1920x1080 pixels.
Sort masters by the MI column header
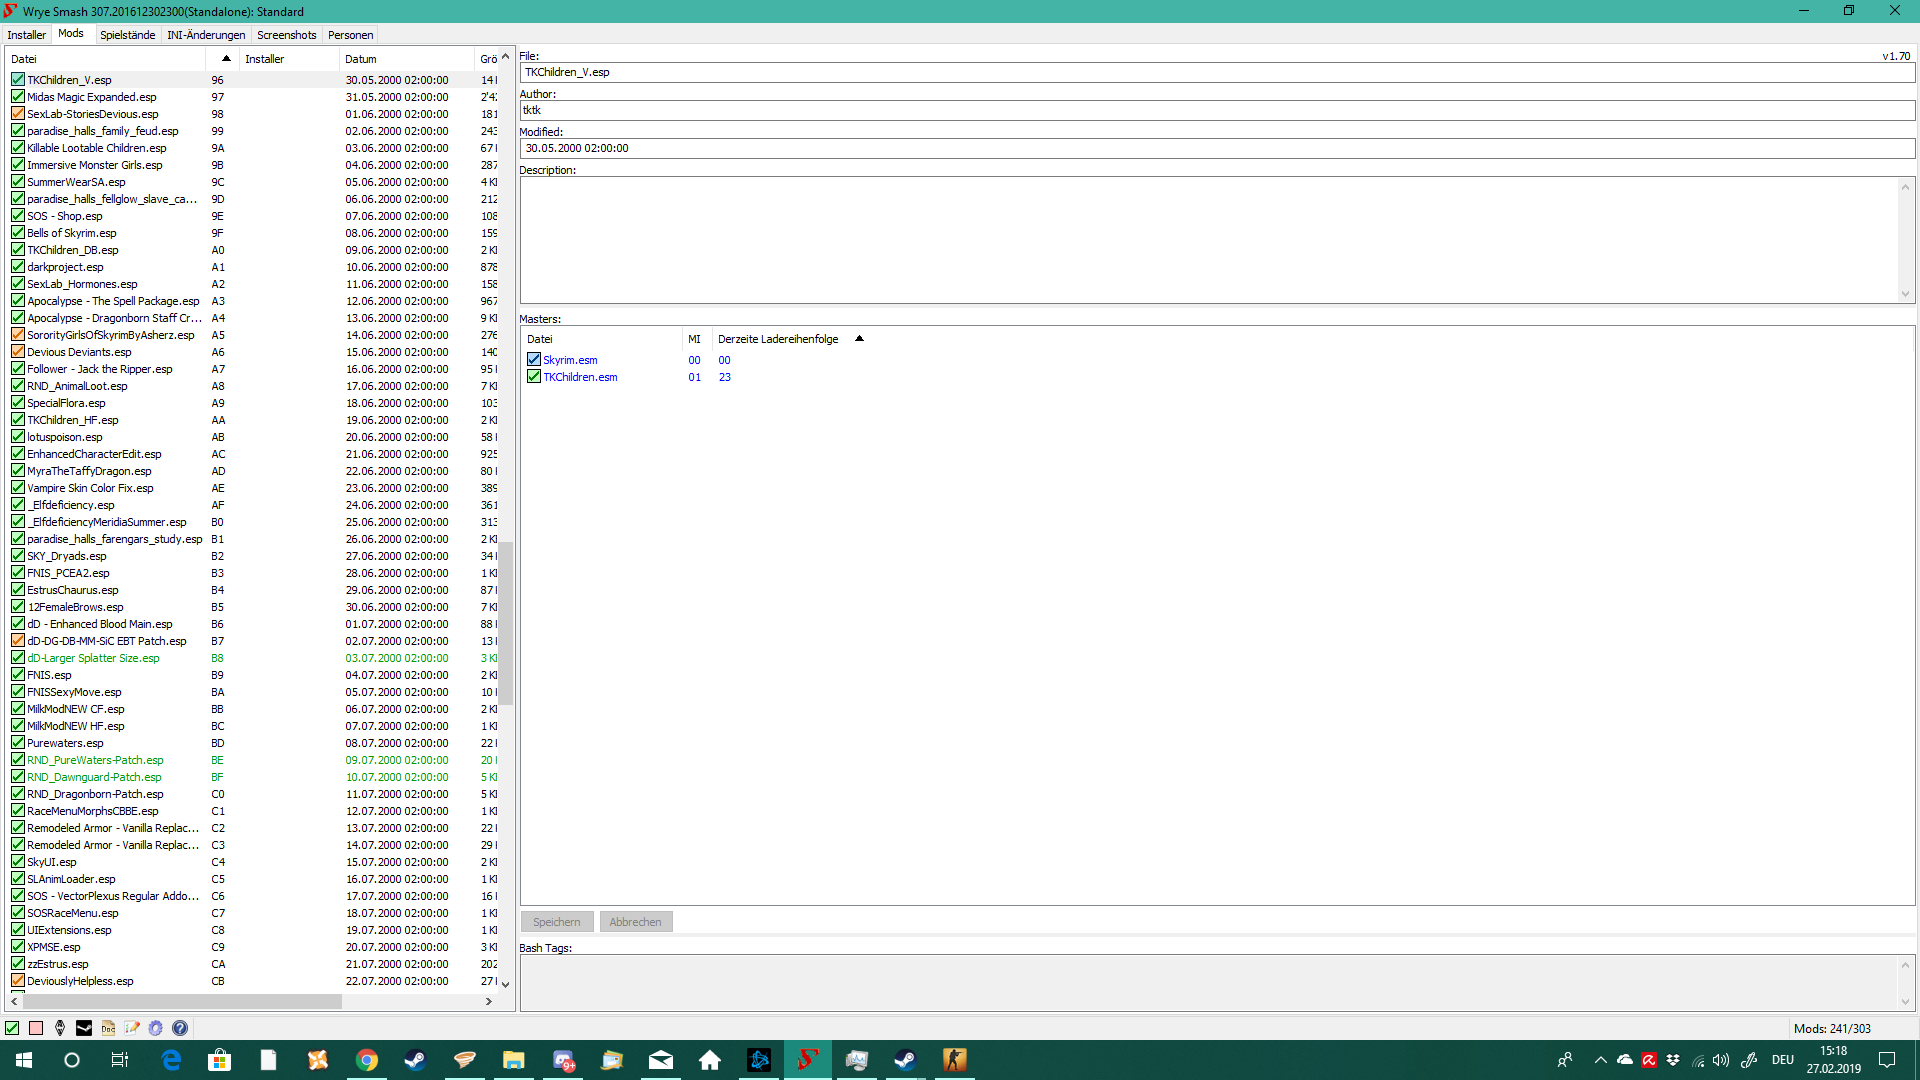point(695,339)
